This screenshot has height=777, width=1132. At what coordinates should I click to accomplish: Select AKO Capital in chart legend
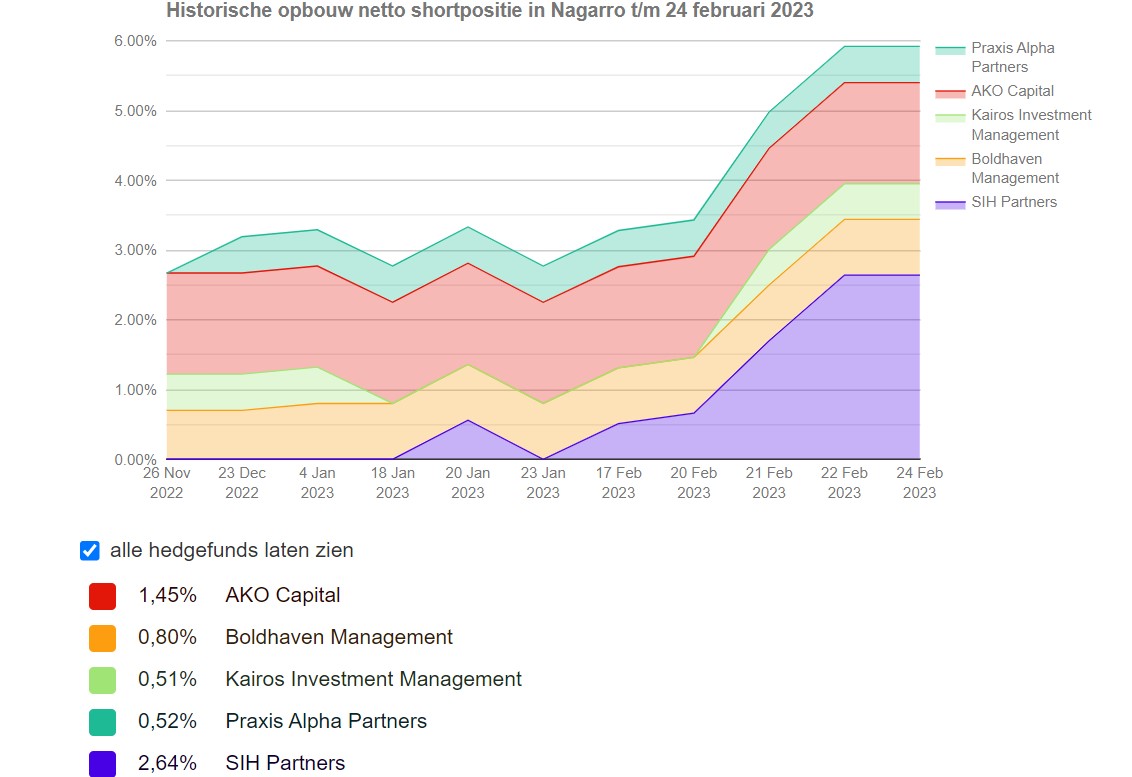coord(1012,91)
